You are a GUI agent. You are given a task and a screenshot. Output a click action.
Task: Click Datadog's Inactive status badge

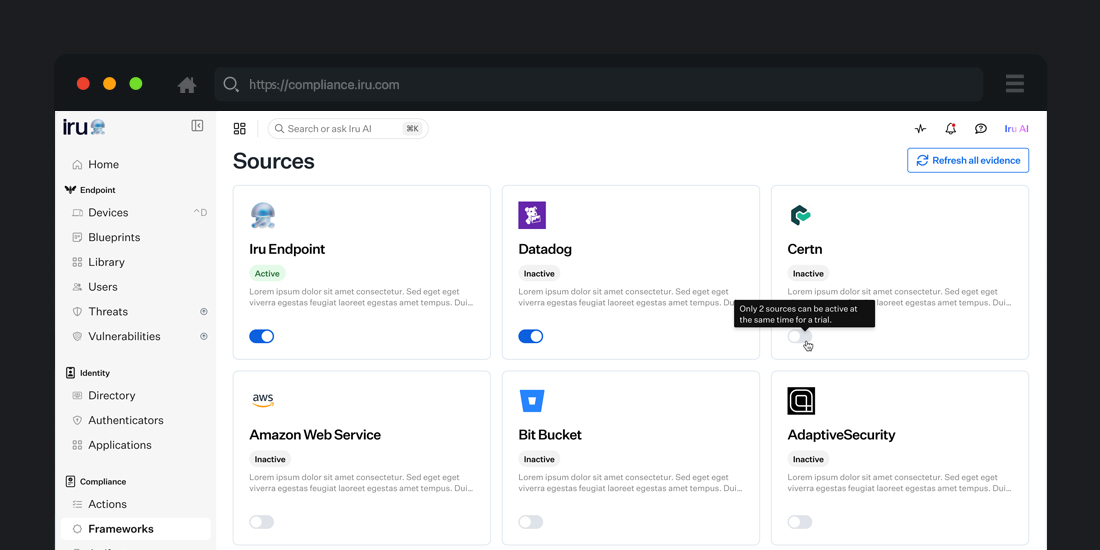[x=539, y=274]
